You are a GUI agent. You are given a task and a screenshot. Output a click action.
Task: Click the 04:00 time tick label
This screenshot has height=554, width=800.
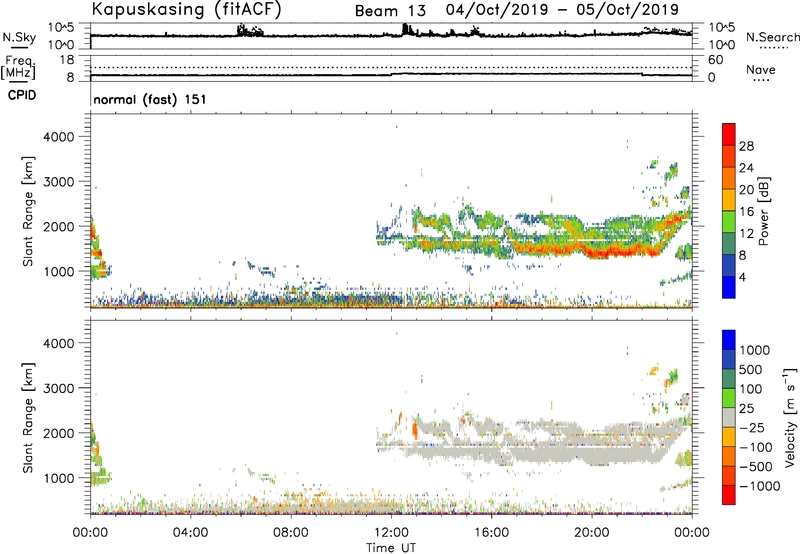(190, 533)
